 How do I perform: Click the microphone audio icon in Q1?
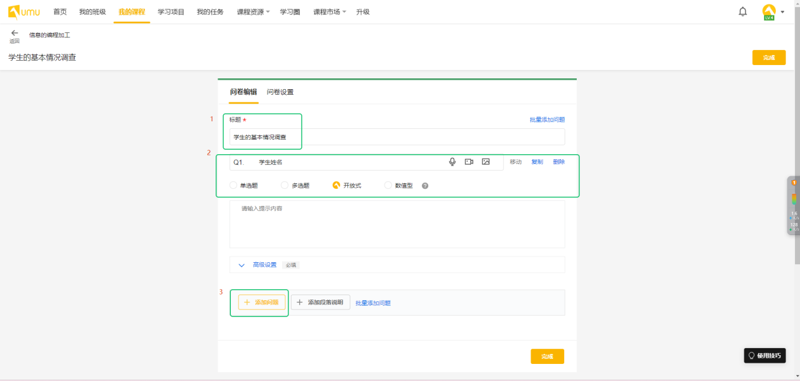pos(452,162)
